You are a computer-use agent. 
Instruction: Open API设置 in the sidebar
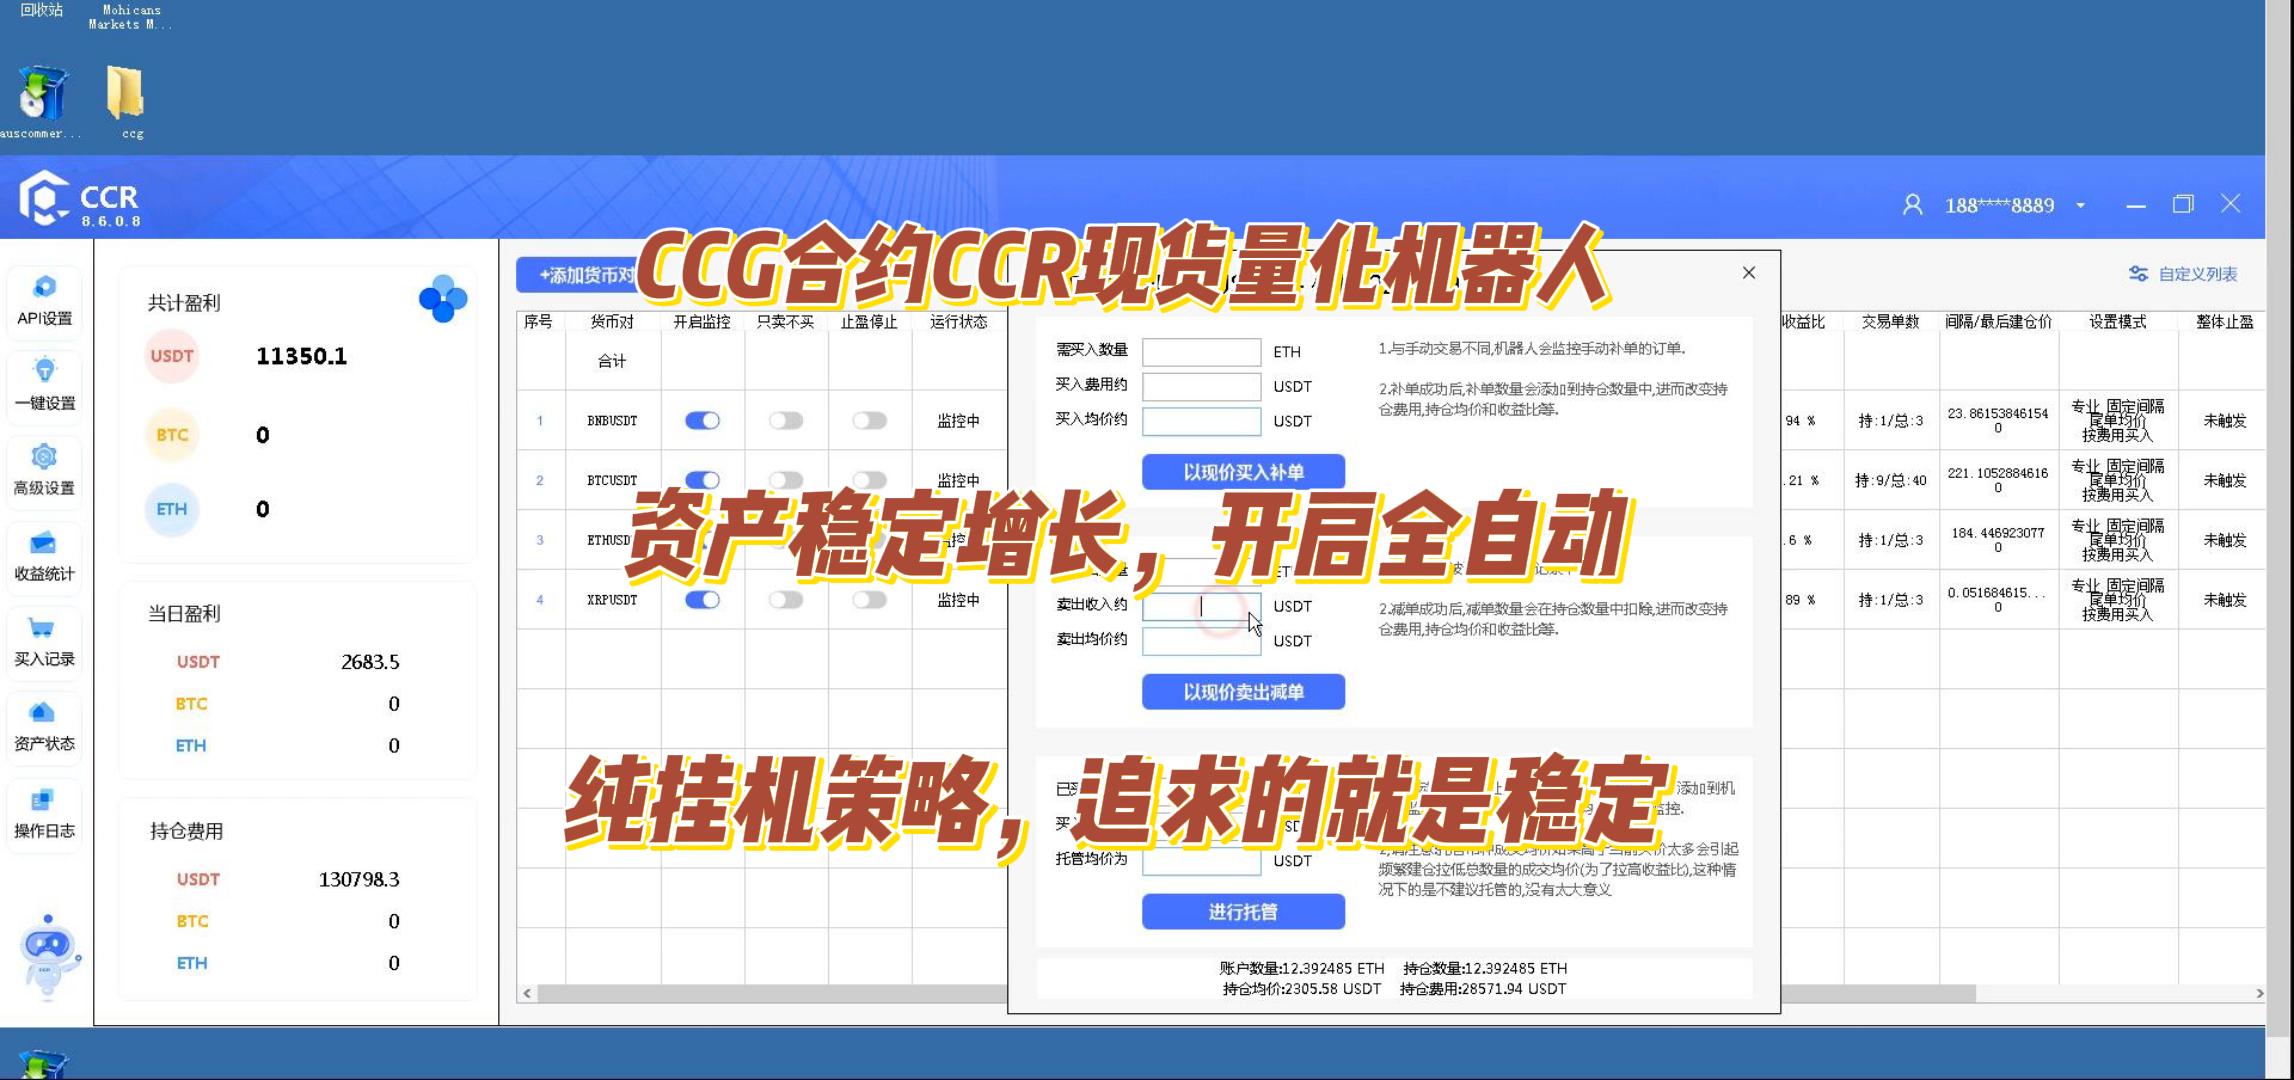click(44, 301)
